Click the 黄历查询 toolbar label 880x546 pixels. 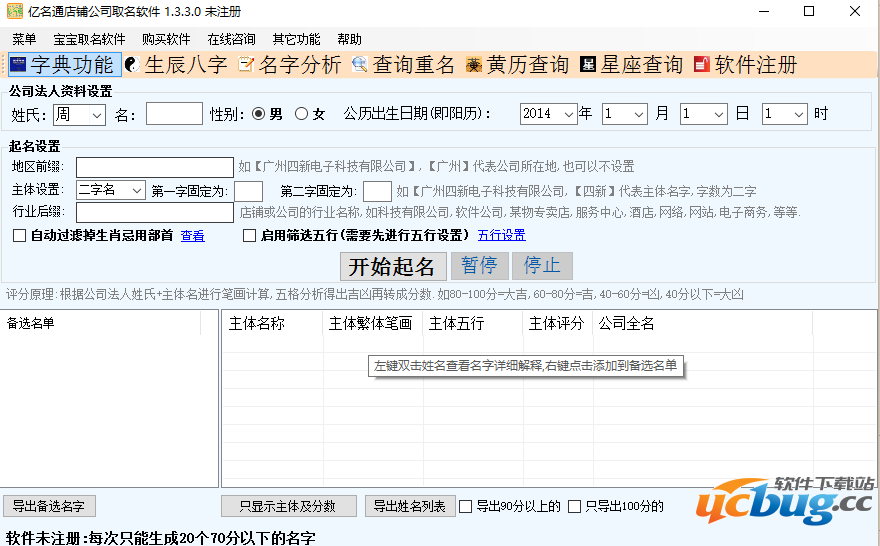coord(528,65)
